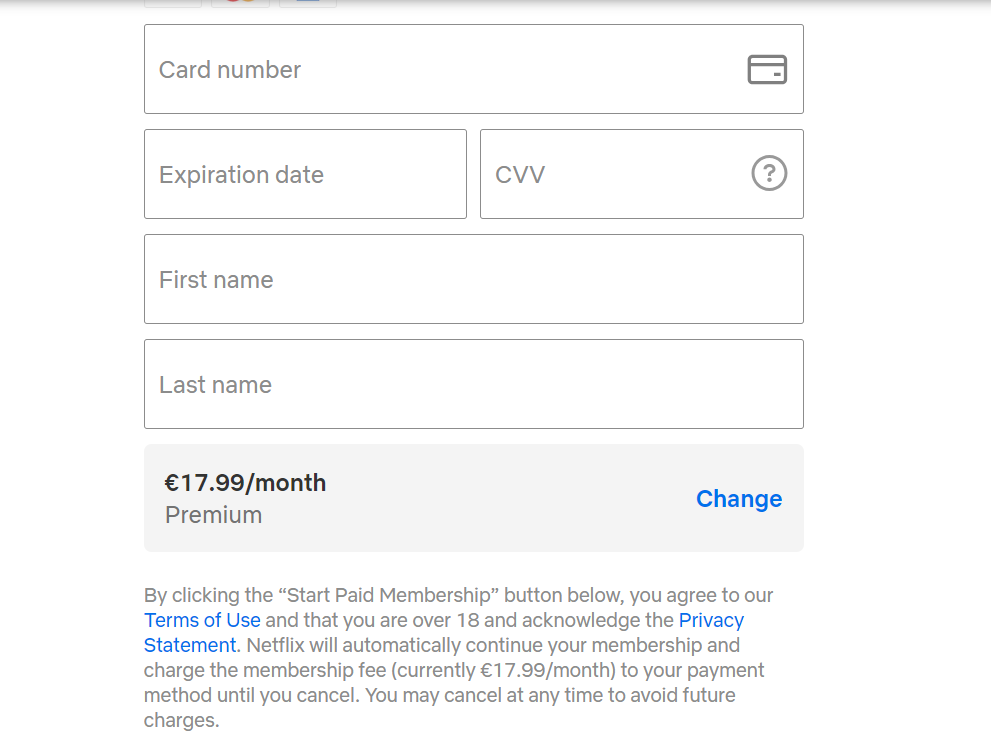991x753 pixels.
Task: Focus the First name text box
Action: [474, 279]
